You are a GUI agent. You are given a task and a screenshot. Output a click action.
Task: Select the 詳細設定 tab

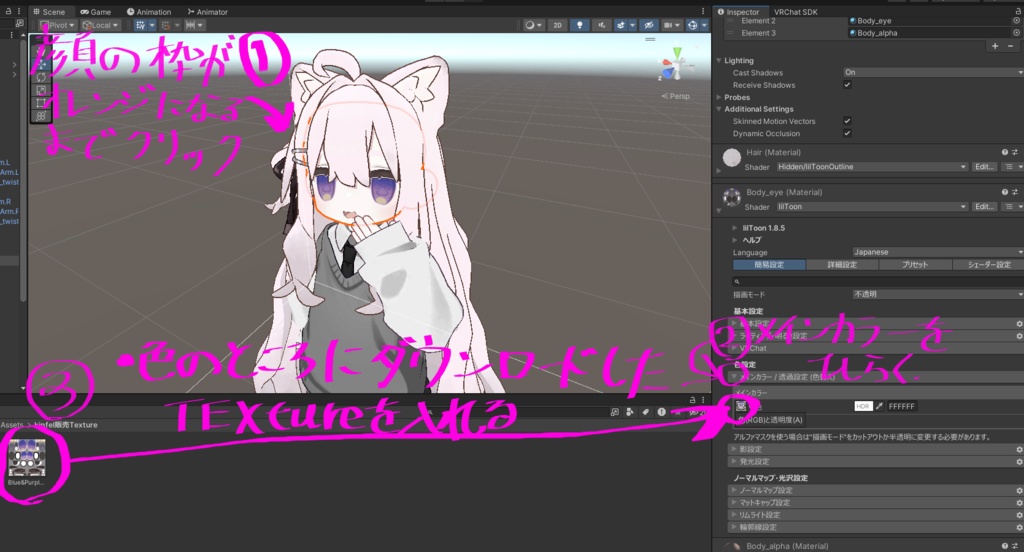click(842, 265)
